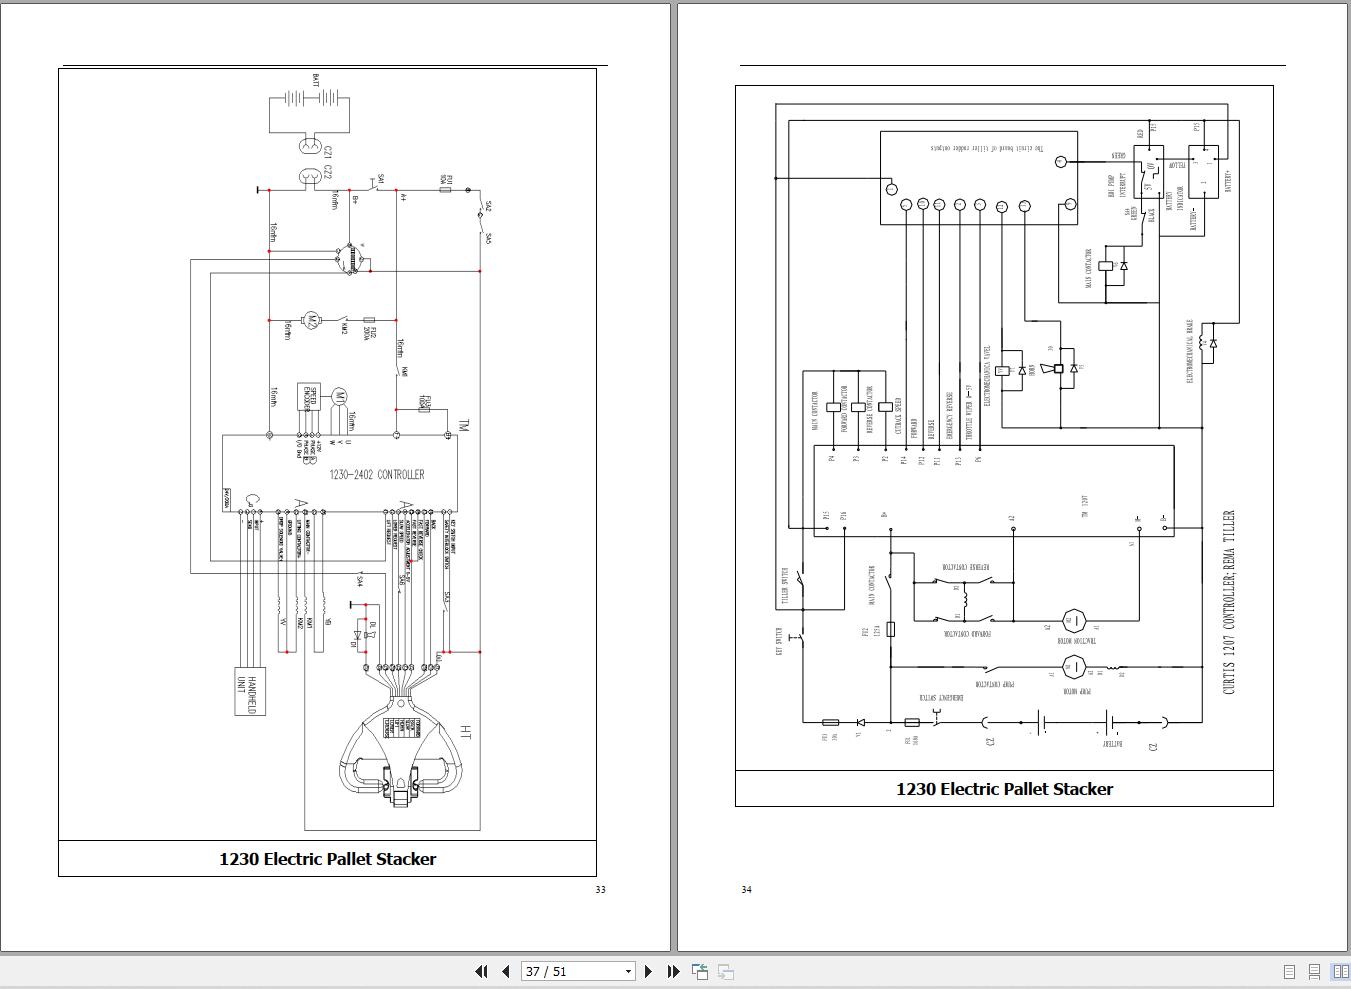Enable continuous scrolling page view
Viewport: 1351px width, 989px height.
[1314, 971]
